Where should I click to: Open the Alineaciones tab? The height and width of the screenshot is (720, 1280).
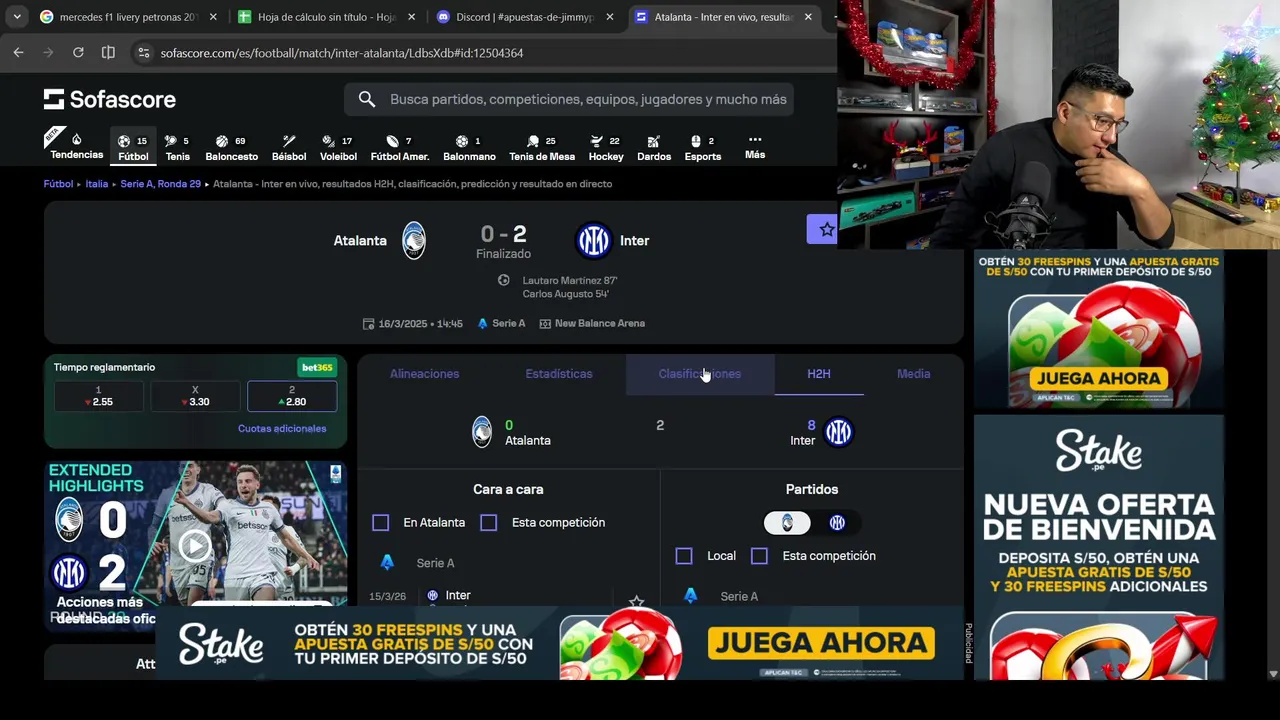tap(424, 374)
